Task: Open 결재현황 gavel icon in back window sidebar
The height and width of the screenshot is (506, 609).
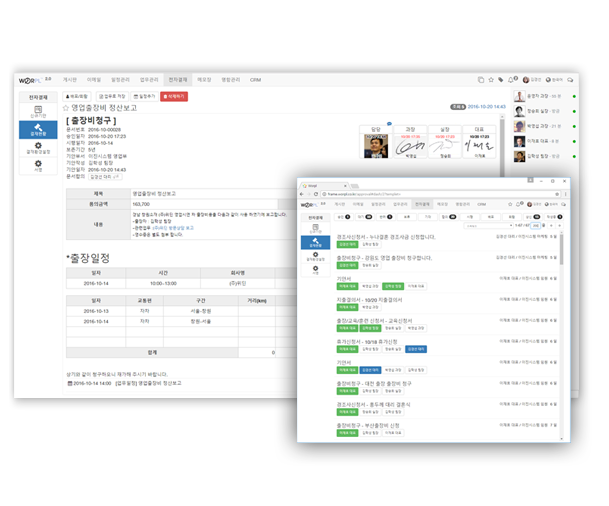Action: [38, 128]
